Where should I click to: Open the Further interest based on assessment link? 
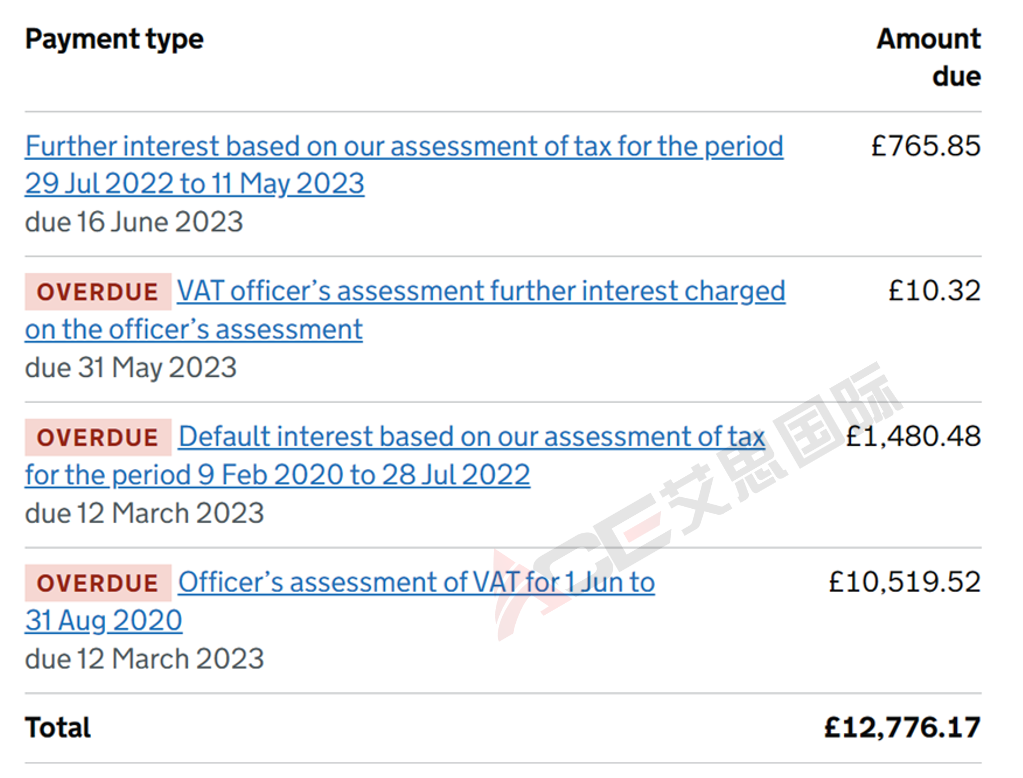tap(404, 147)
